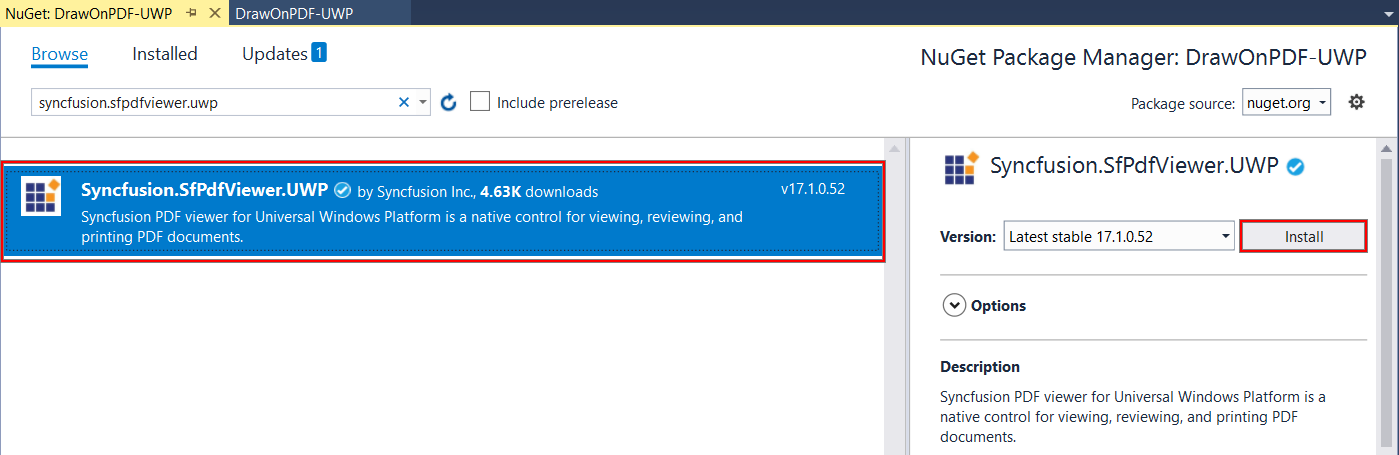Click the Syncfusion logo in the details pane

960,167
